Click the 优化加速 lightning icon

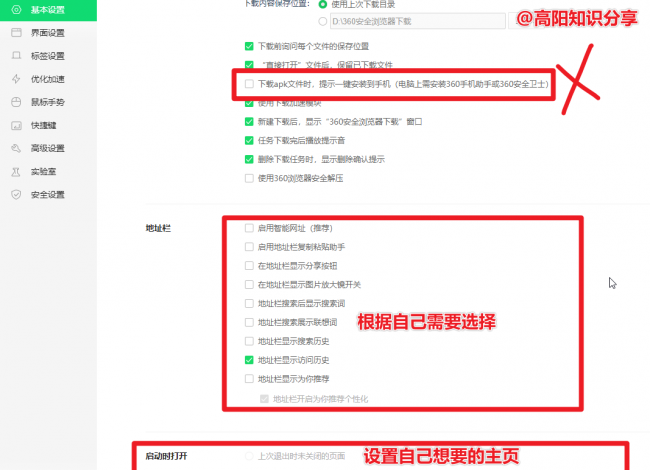click(16, 79)
